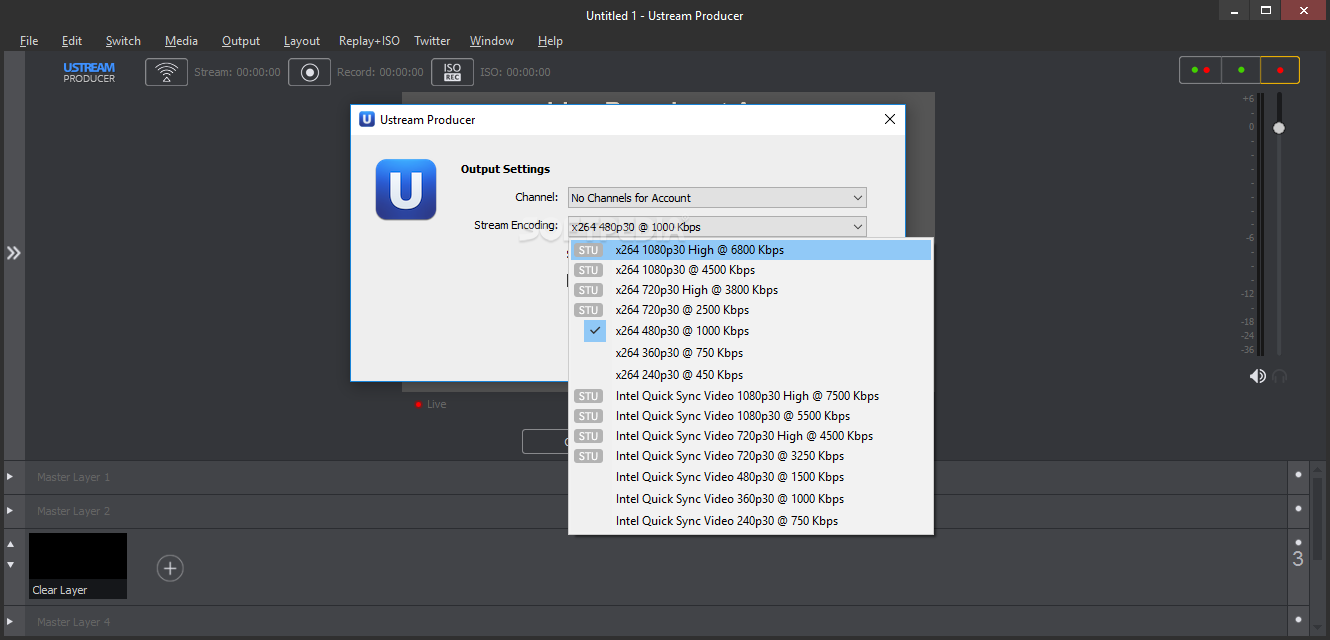Choose x264 1080p30 @ 4500 Kbps
The width and height of the screenshot is (1330, 640).
pos(751,270)
